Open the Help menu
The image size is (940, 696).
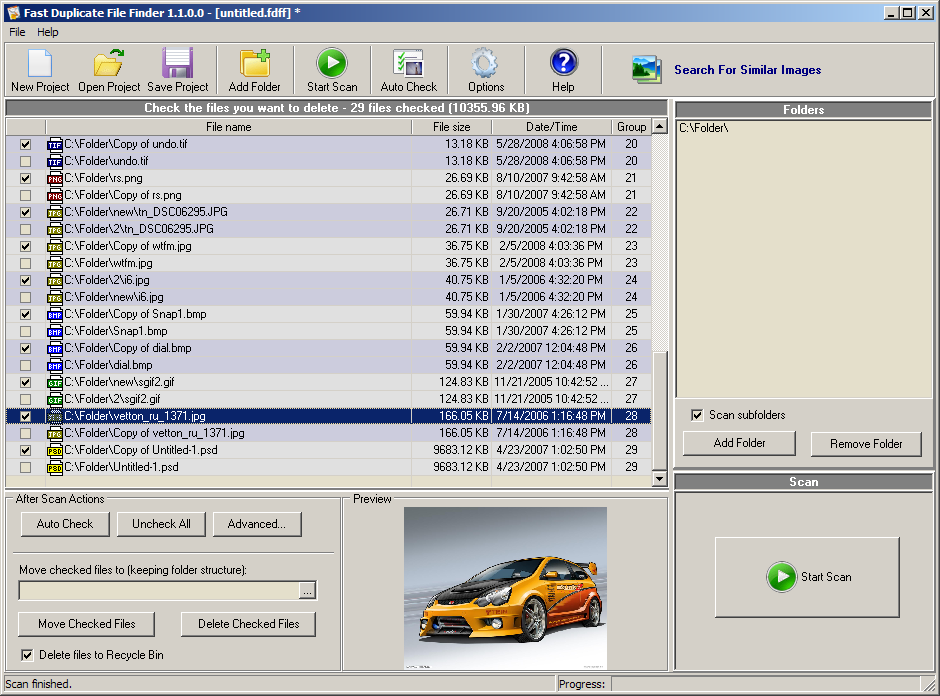point(48,32)
